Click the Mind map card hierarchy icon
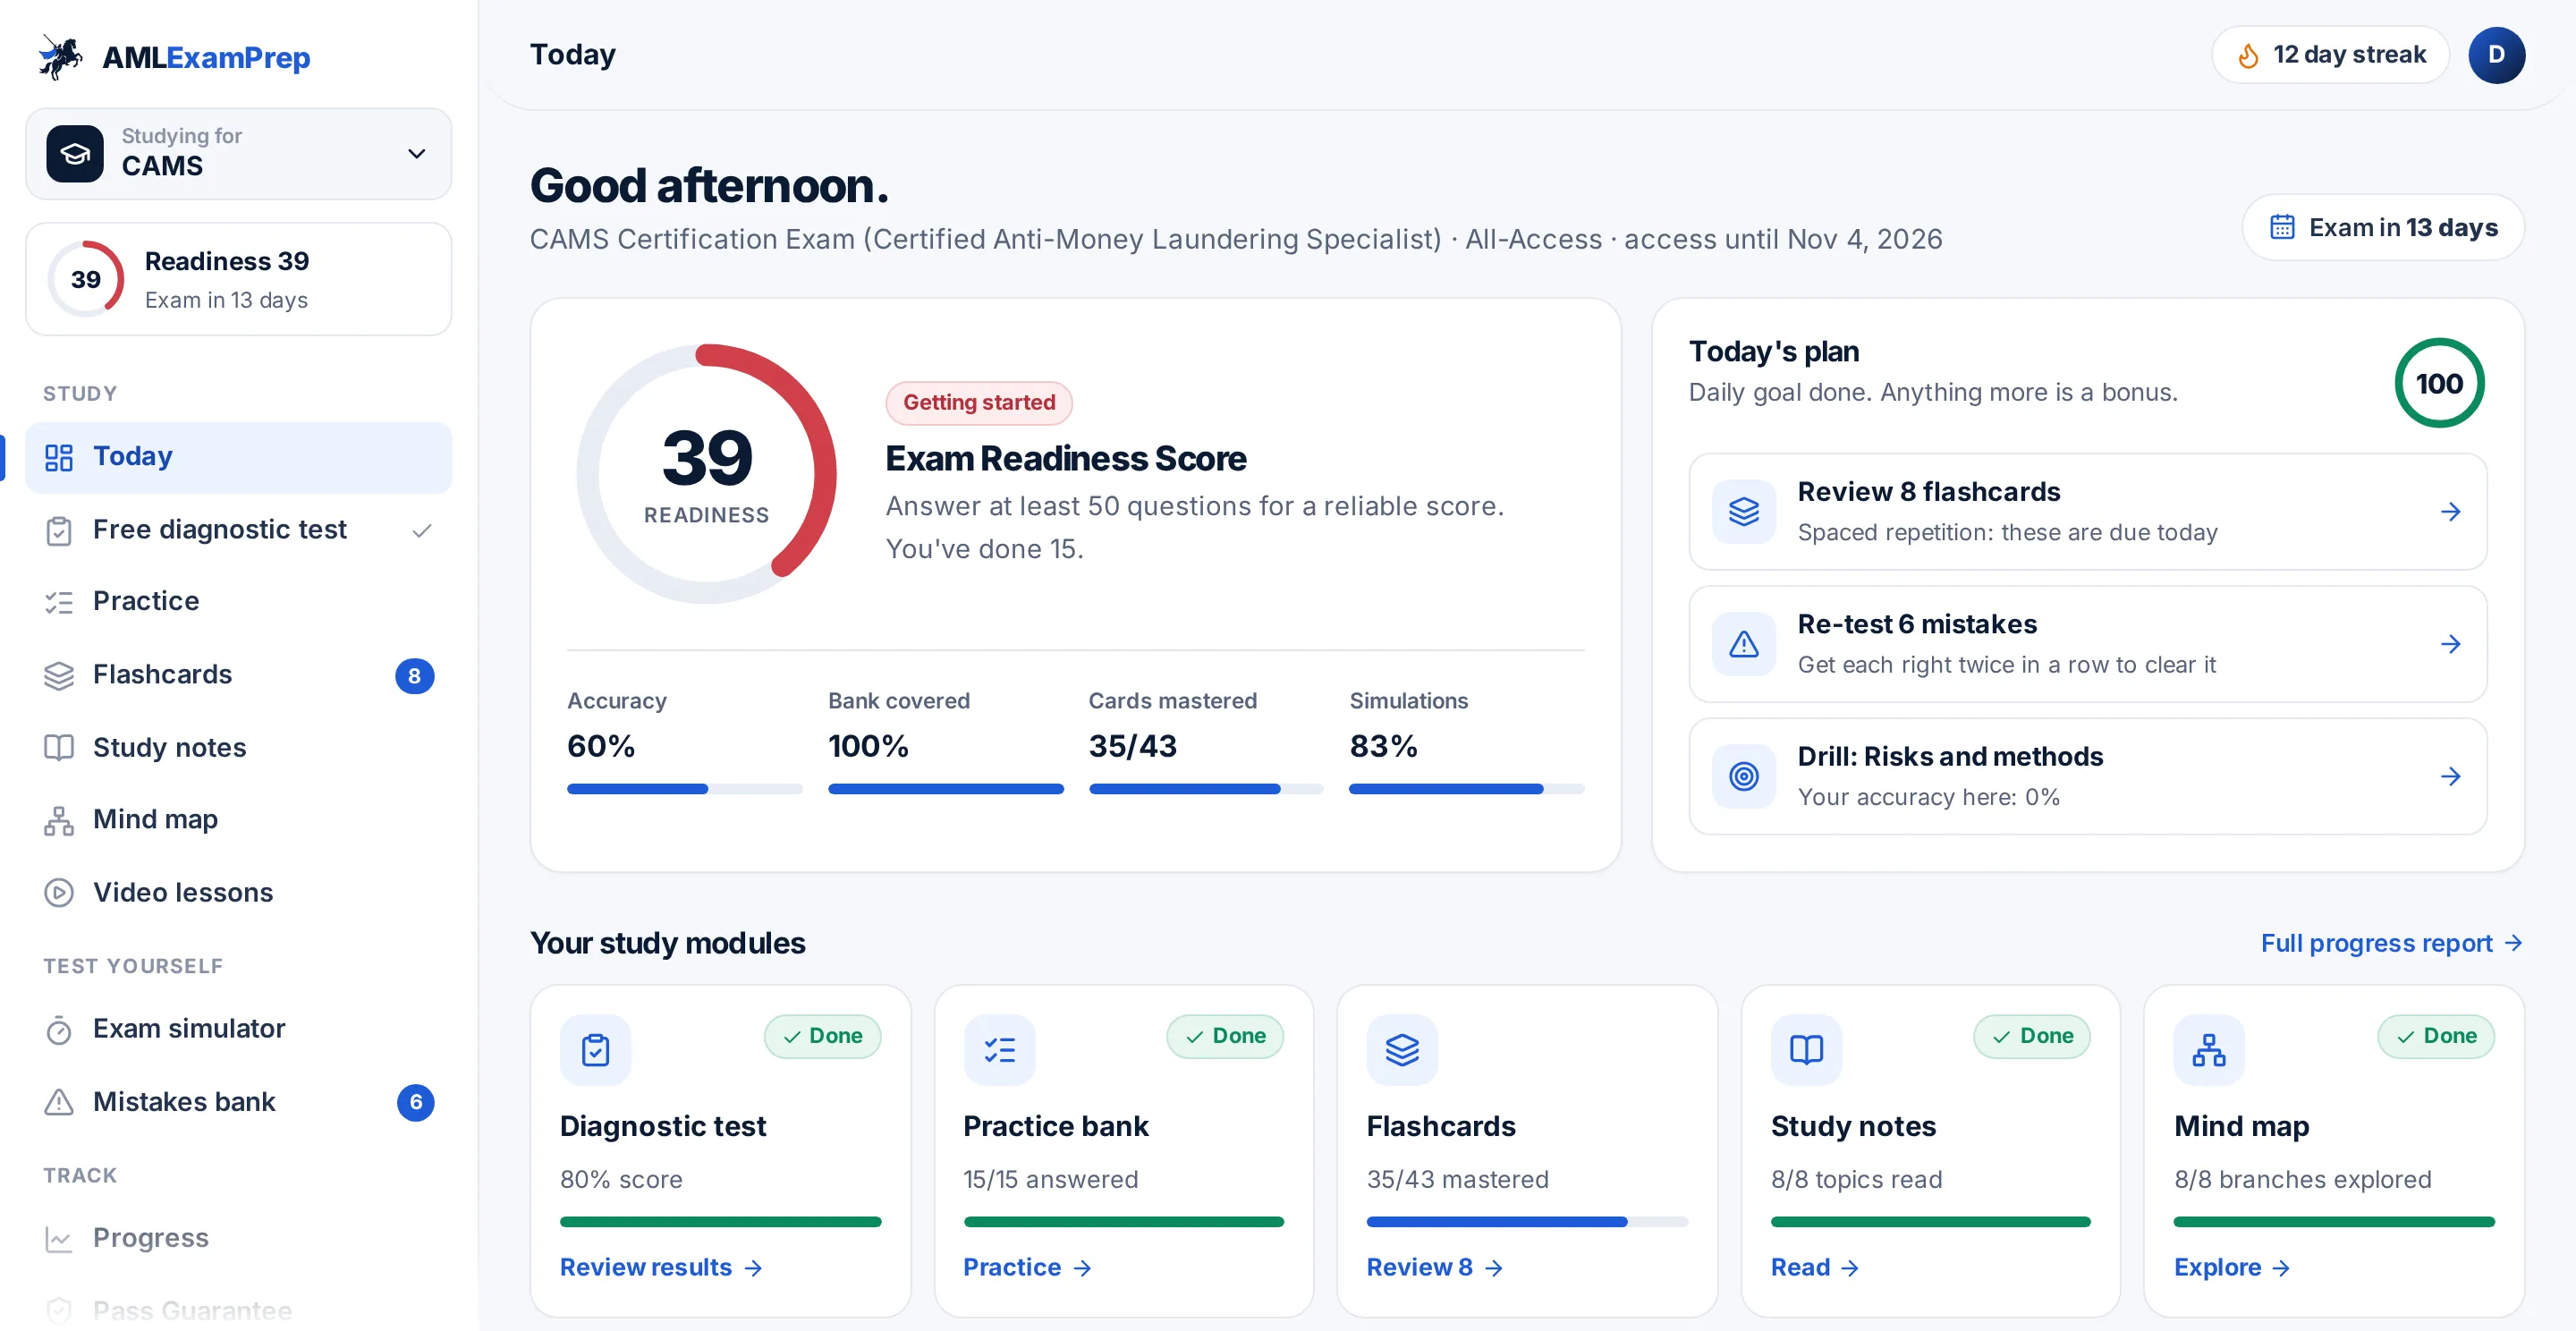This screenshot has width=2576, height=1331. pyautogui.click(x=2209, y=1050)
